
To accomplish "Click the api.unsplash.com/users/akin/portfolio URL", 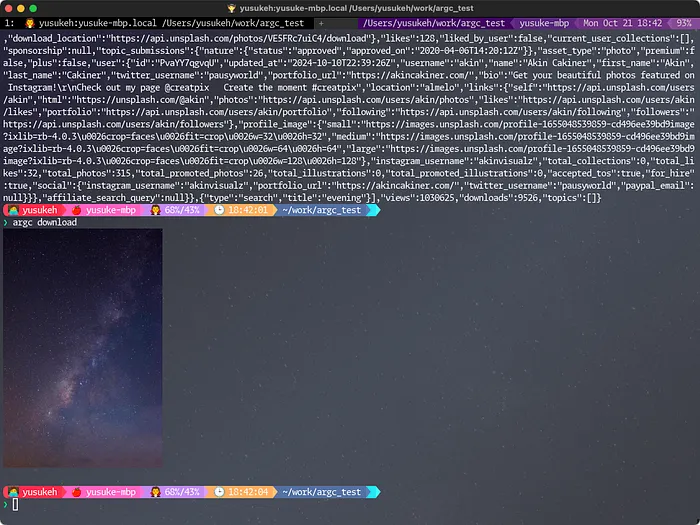I will 218,112.
